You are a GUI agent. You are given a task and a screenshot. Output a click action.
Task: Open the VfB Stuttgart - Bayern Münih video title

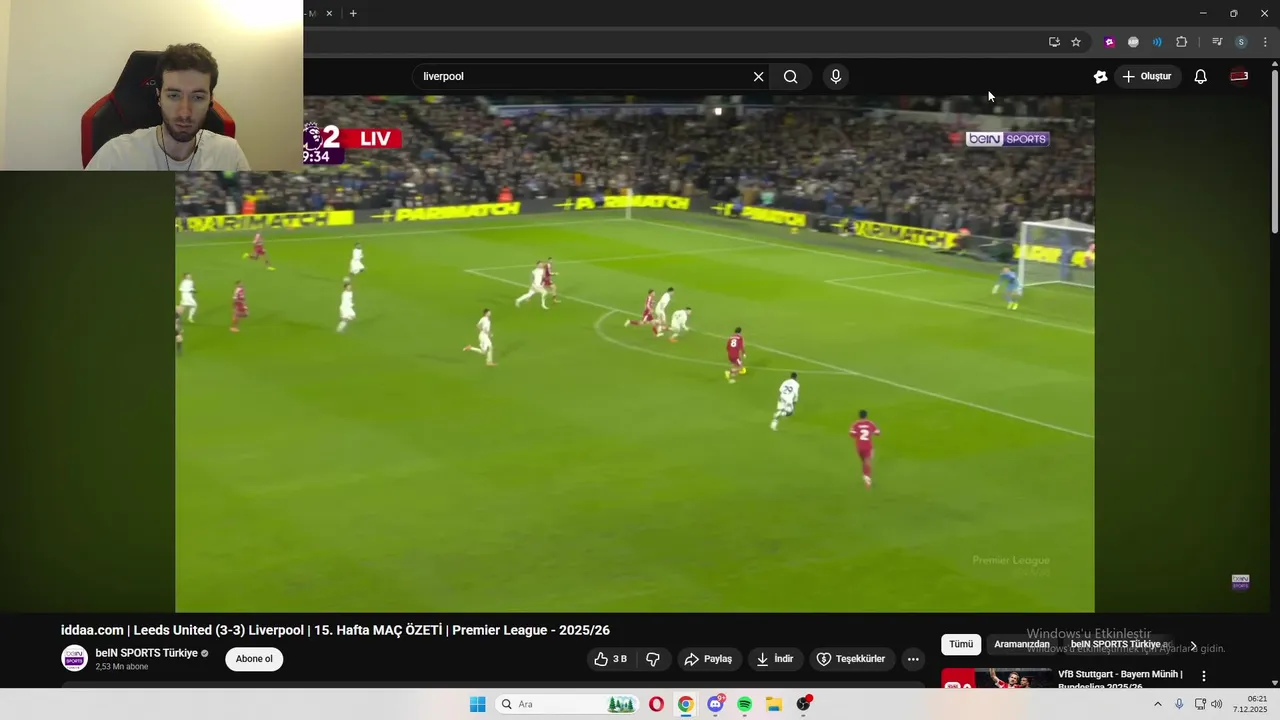tap(1120, 678)
